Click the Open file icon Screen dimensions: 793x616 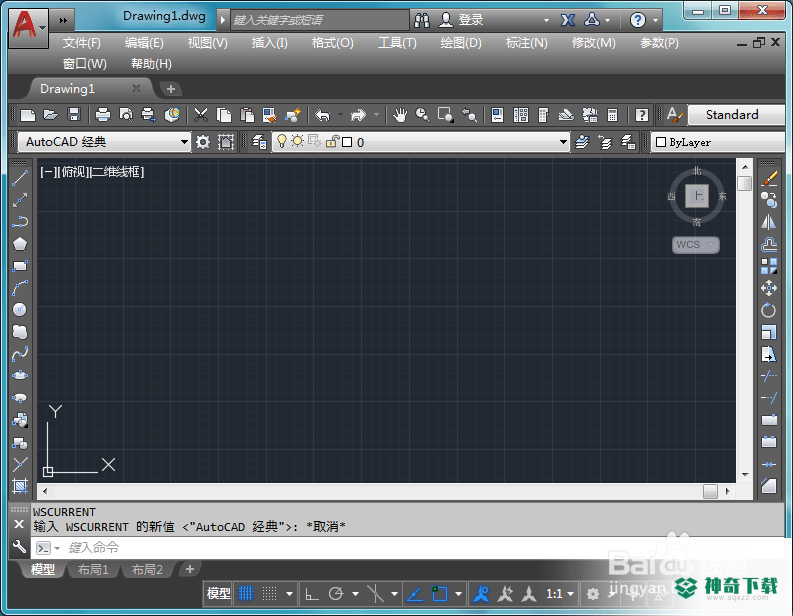tap(51, 115)
